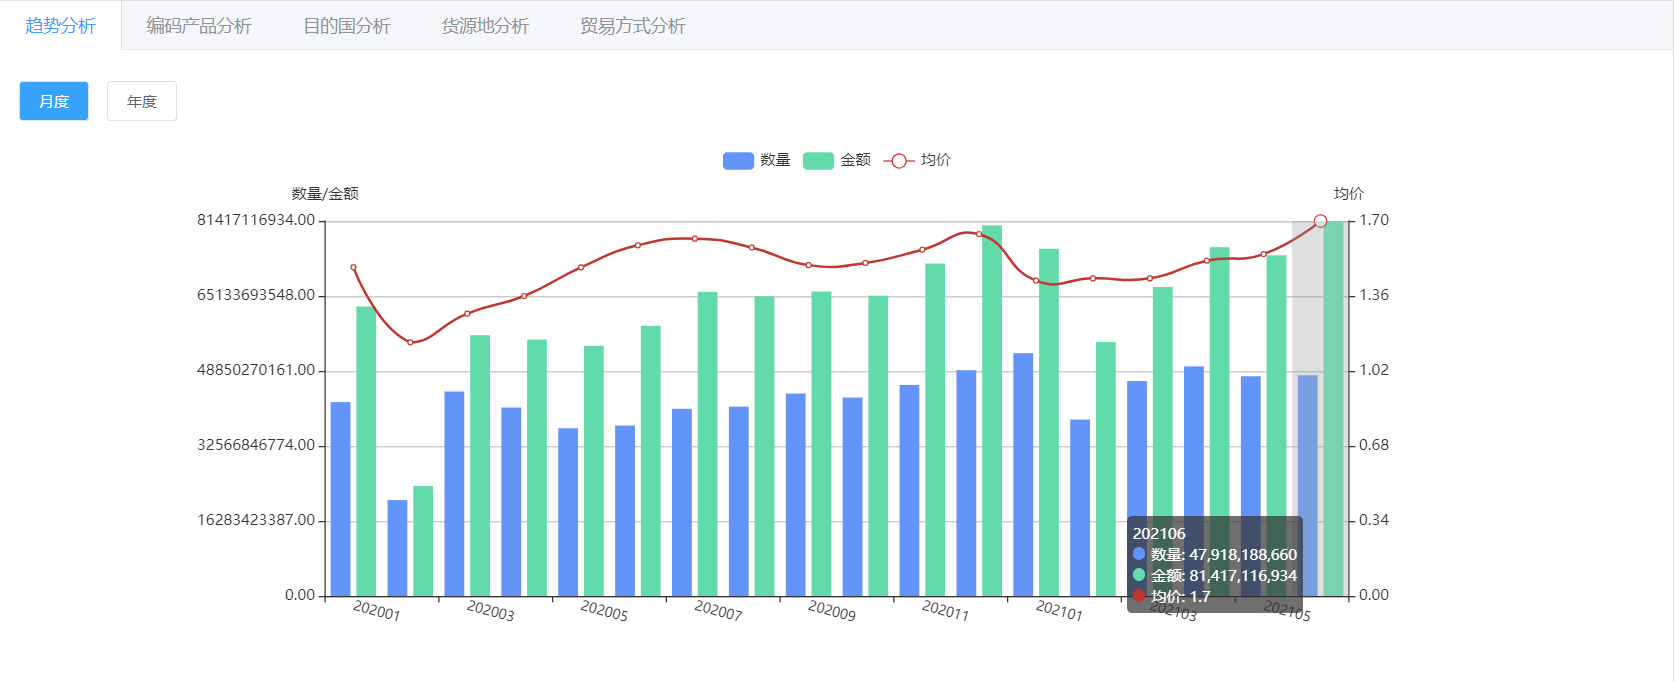Switch to the 目的国分析 tab
Screen dimensions: 1675x682
[x=347, y=26]
